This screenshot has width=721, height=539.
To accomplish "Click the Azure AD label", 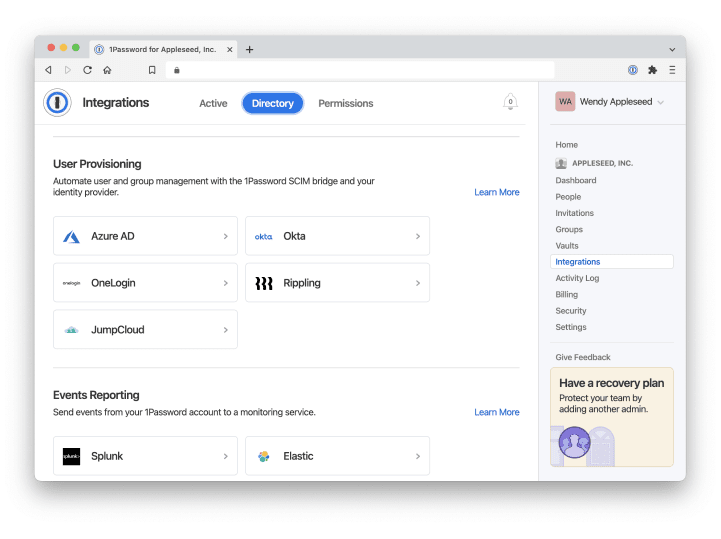I will pyautogui.click(x=113, y=236).
